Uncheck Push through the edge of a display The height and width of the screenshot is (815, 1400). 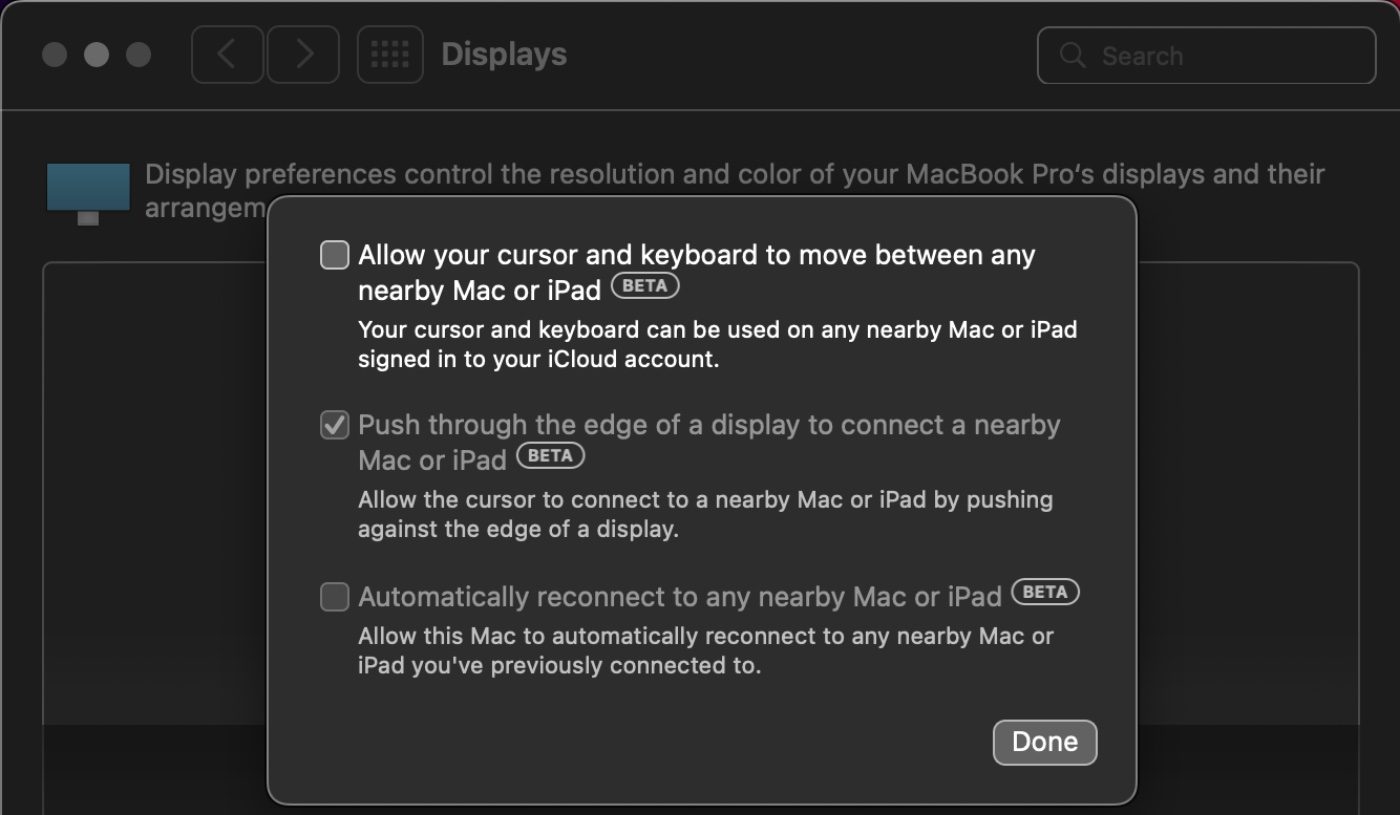coord(334,425)
